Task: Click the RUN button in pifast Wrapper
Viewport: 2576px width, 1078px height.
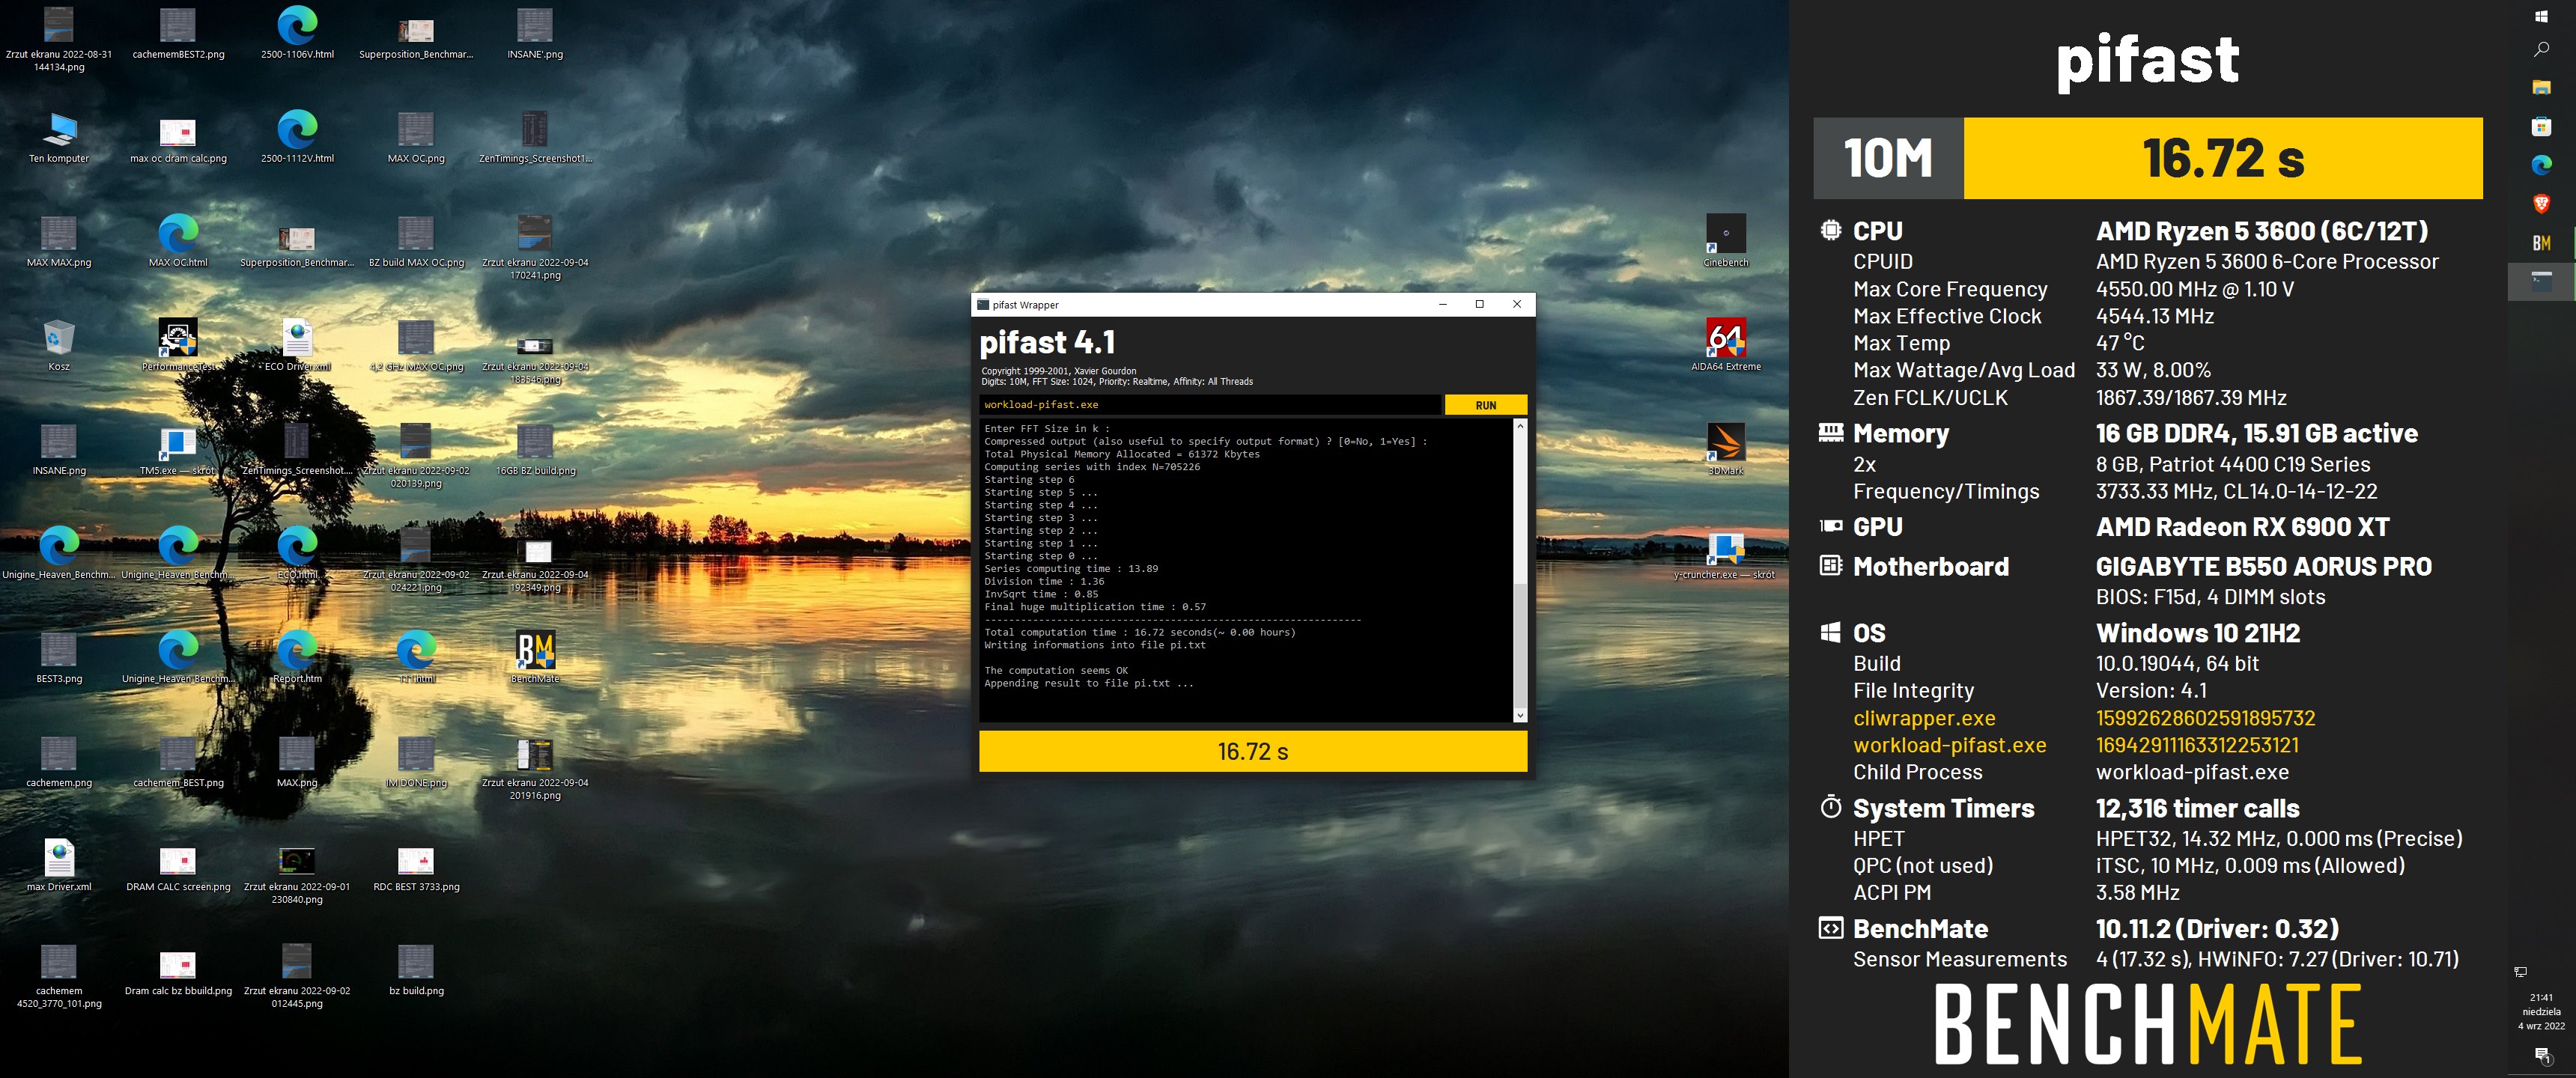Action: pos(1485,405)
